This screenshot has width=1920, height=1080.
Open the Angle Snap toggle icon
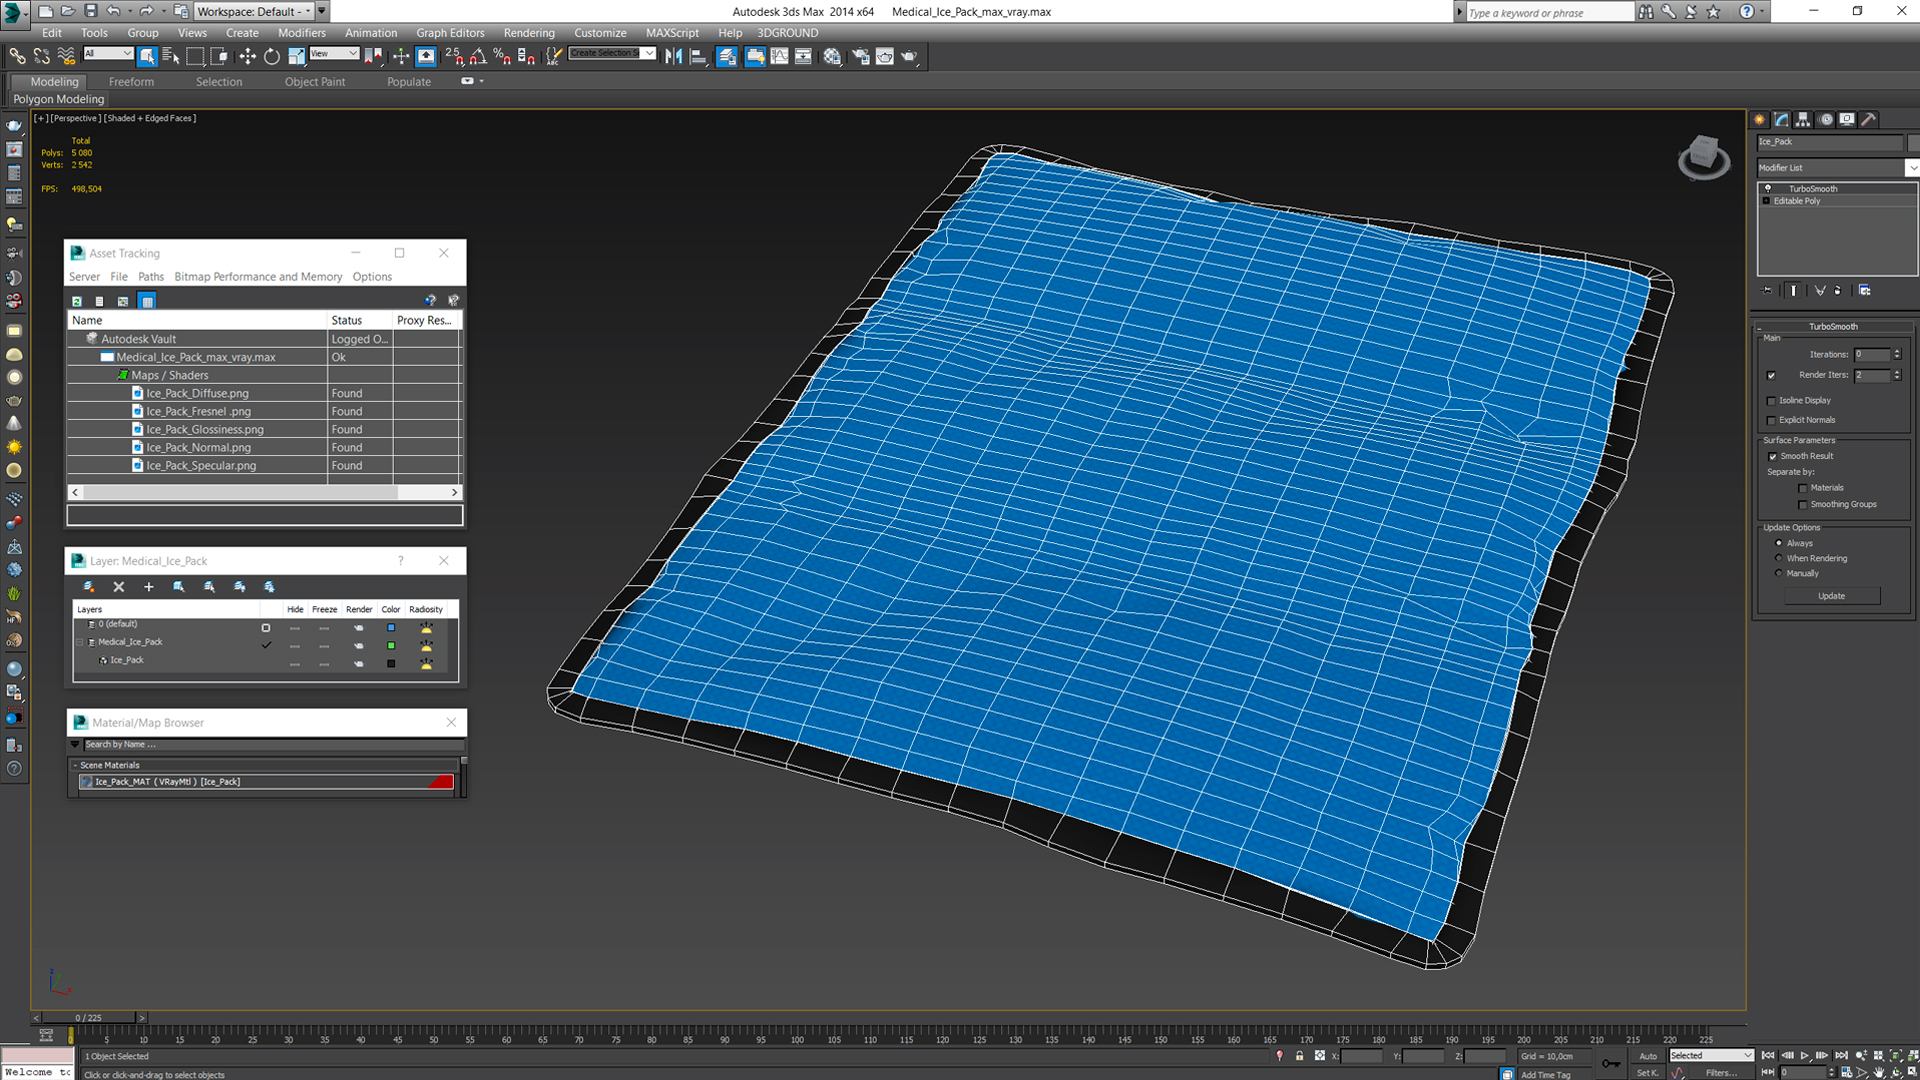[478, 57]
